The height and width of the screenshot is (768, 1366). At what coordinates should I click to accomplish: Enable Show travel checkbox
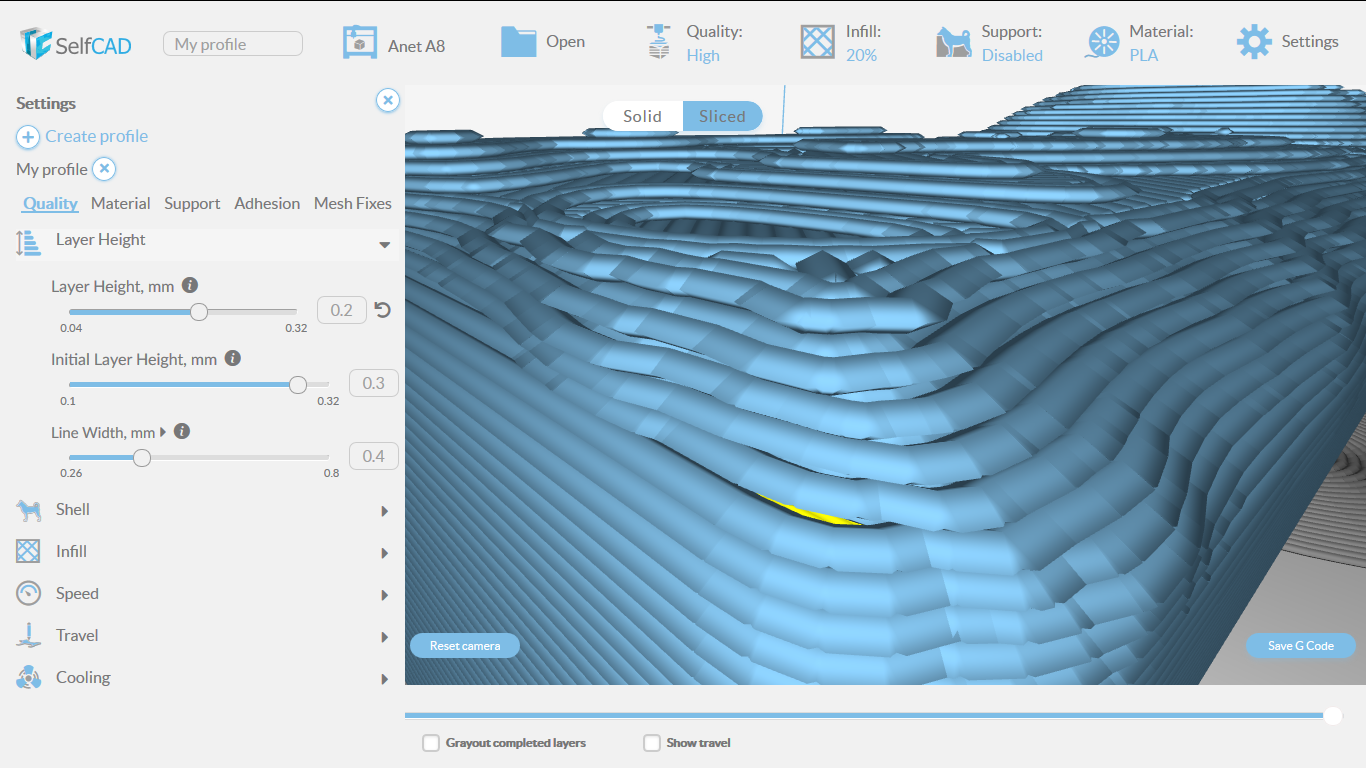coord(652,743)
